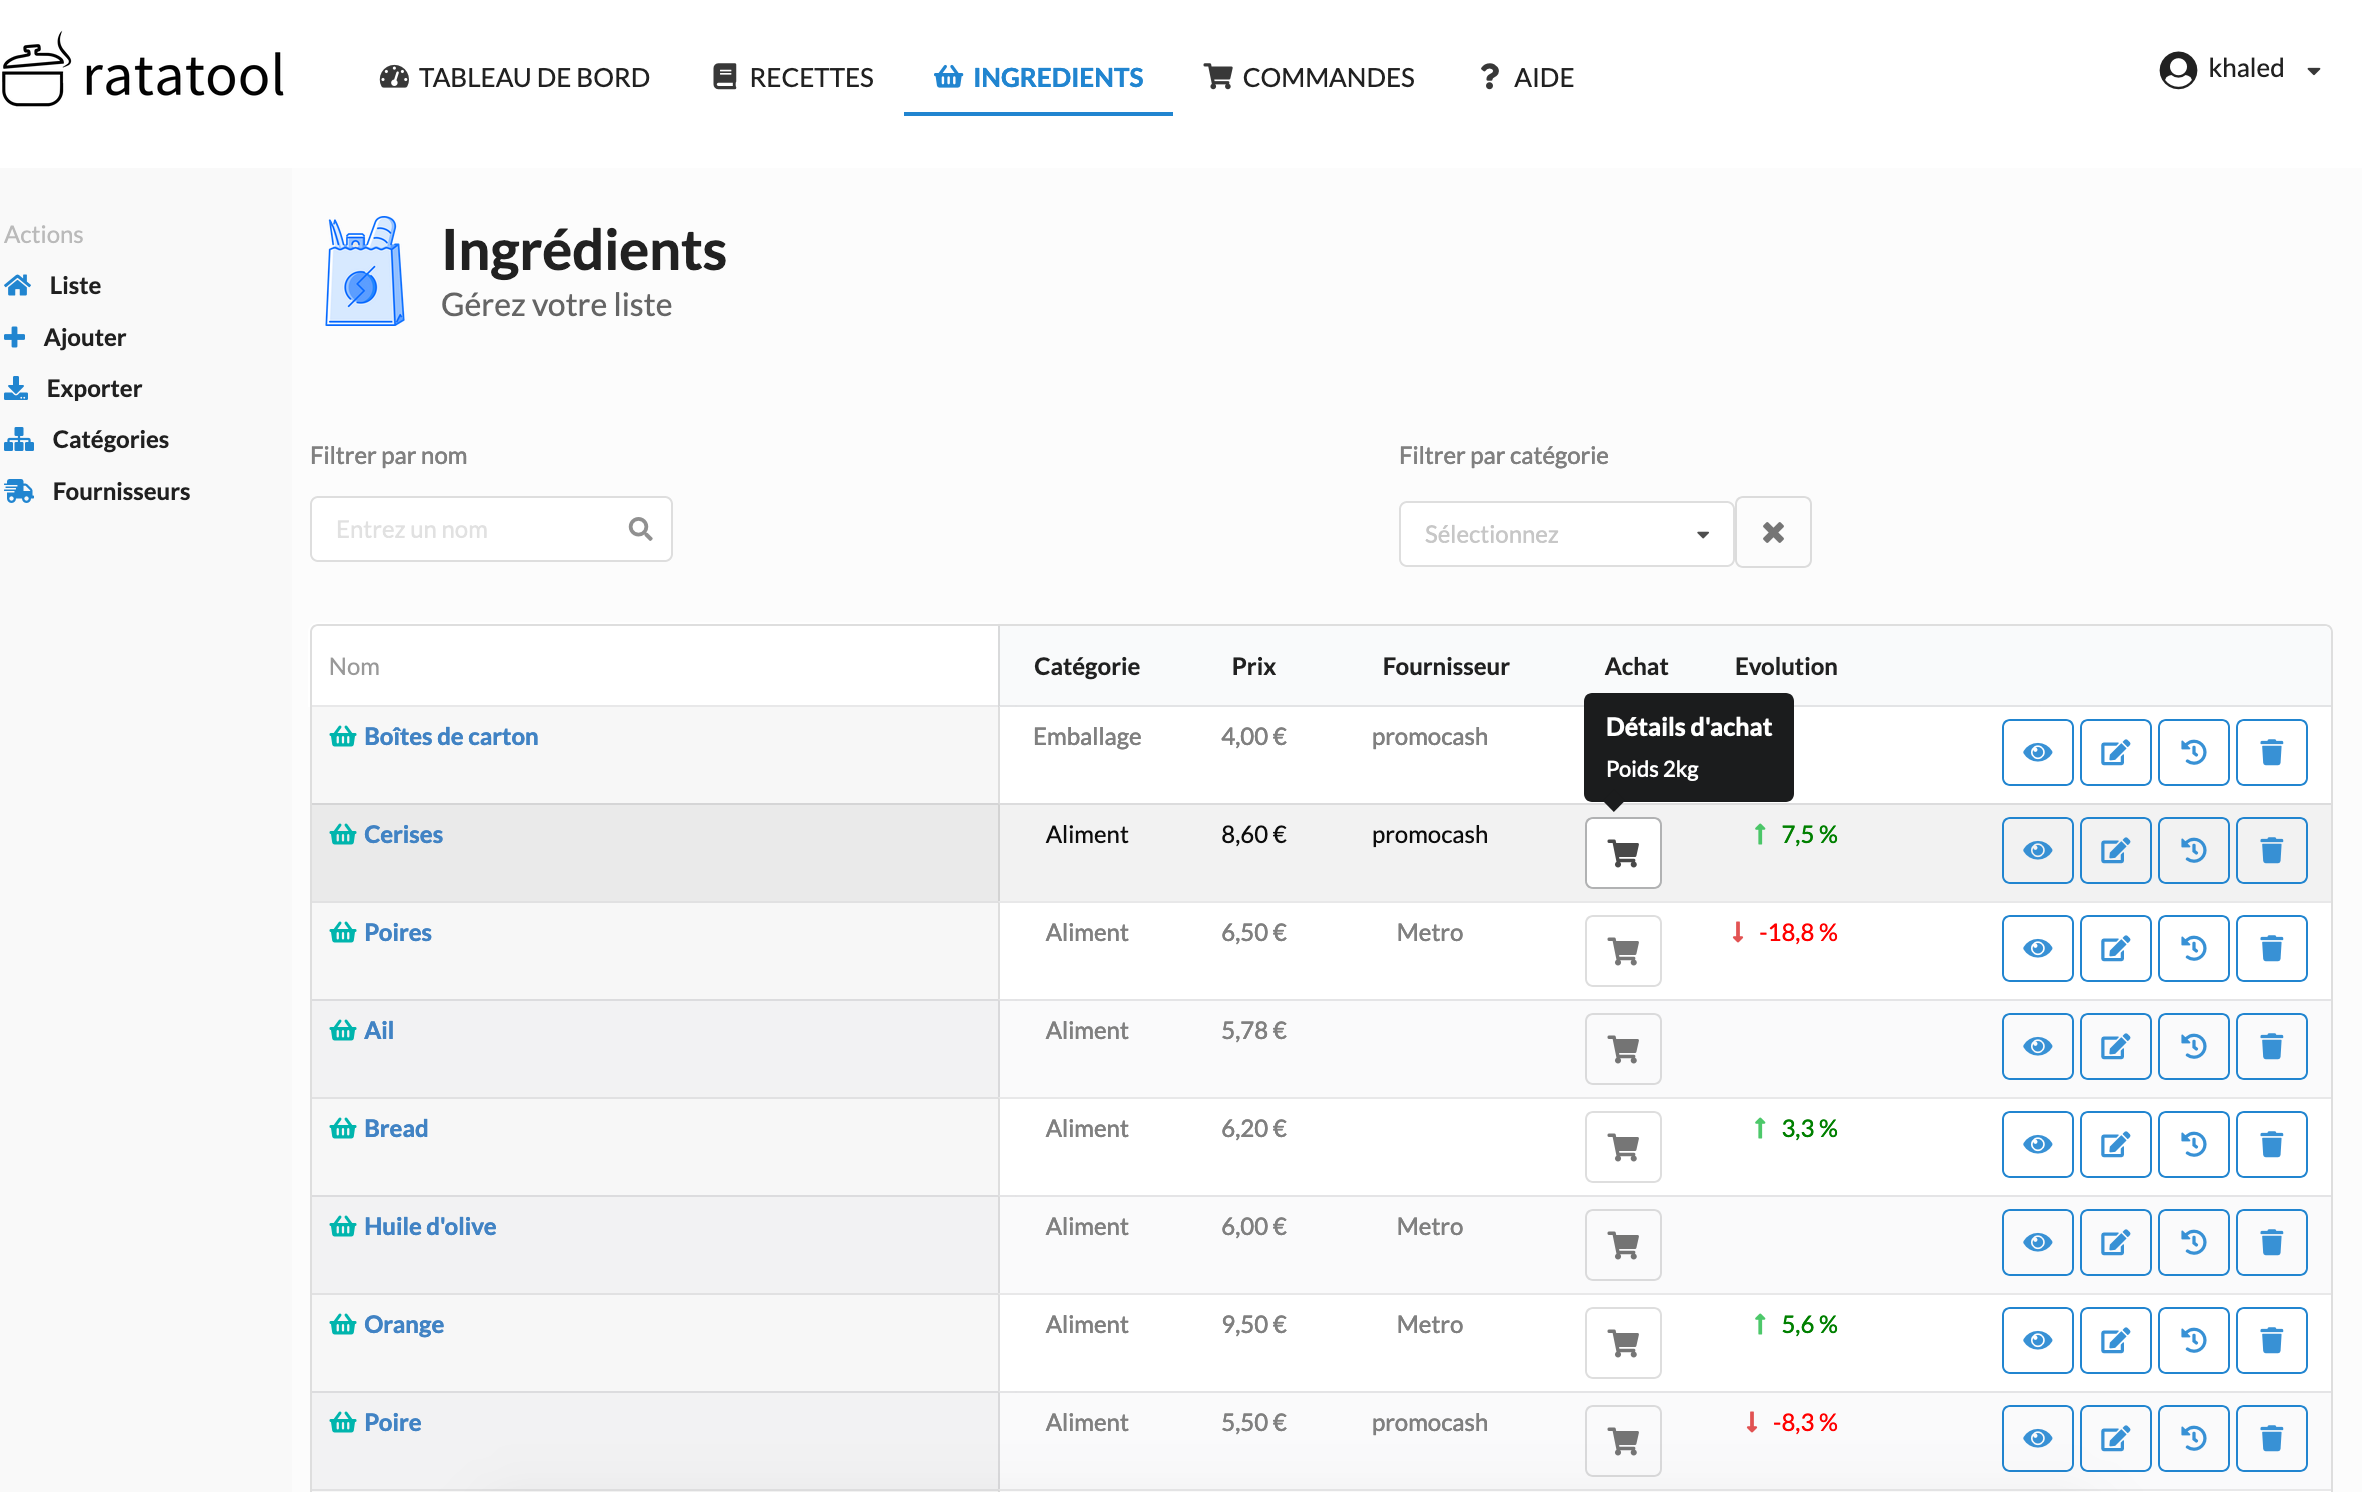Open the Sélectionnez category dropdown

tap(1565, 534)
